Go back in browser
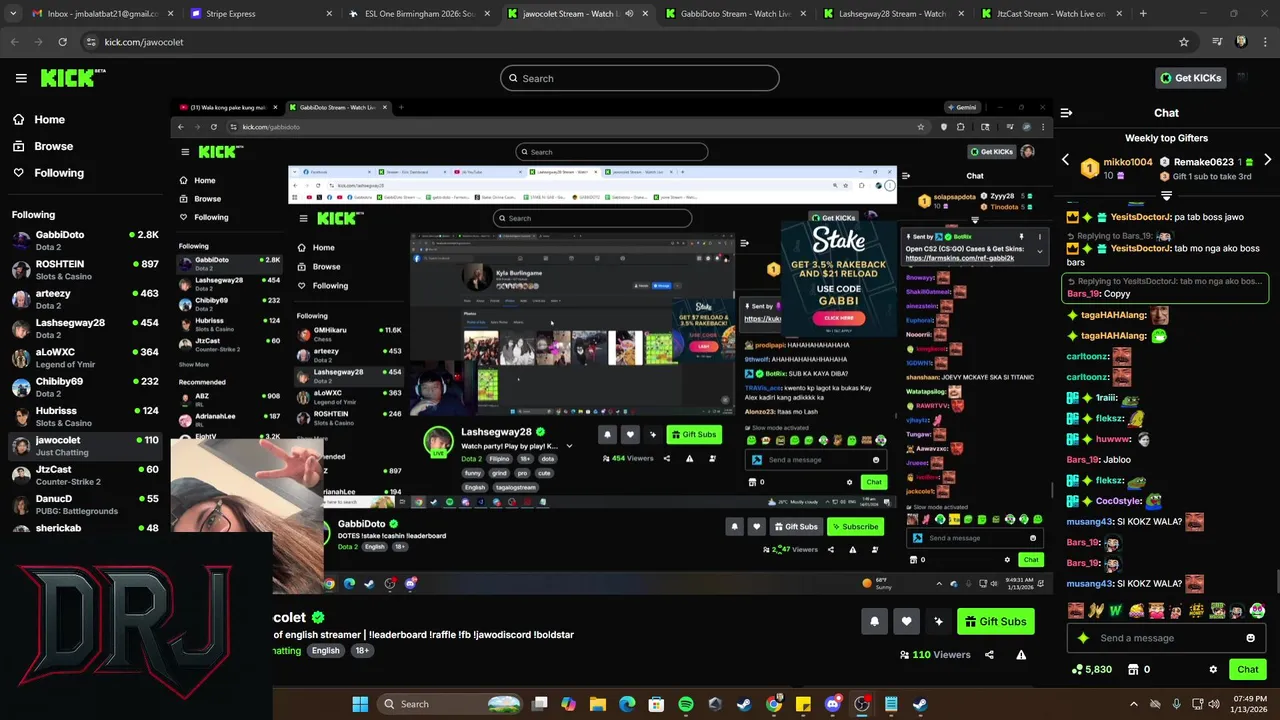The height and width of the screenshot is (720, 1280). [x=14, y=42]
